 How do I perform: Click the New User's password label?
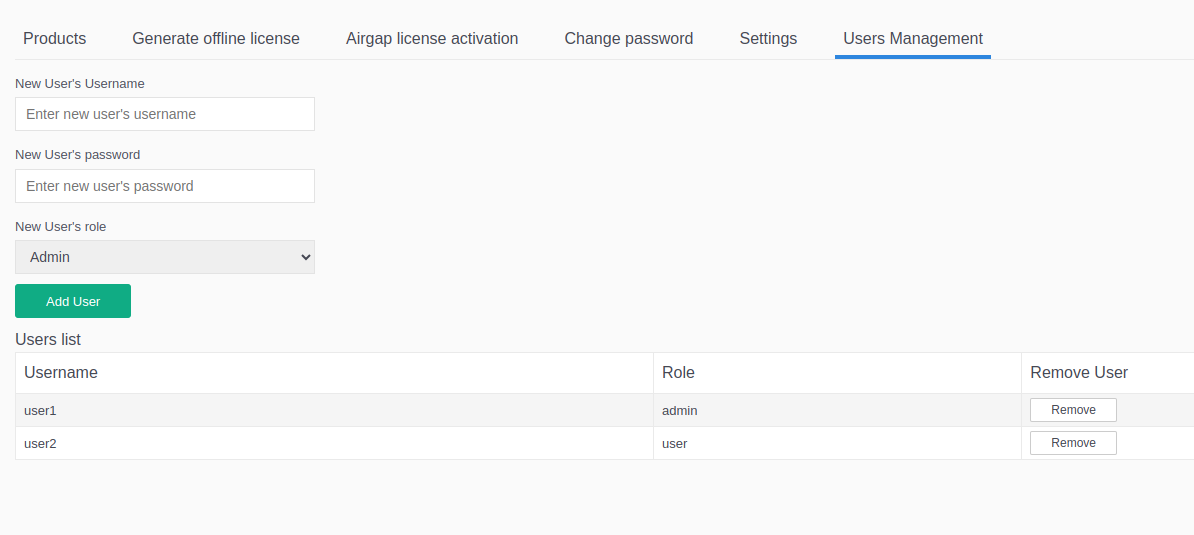pos(78,155)
